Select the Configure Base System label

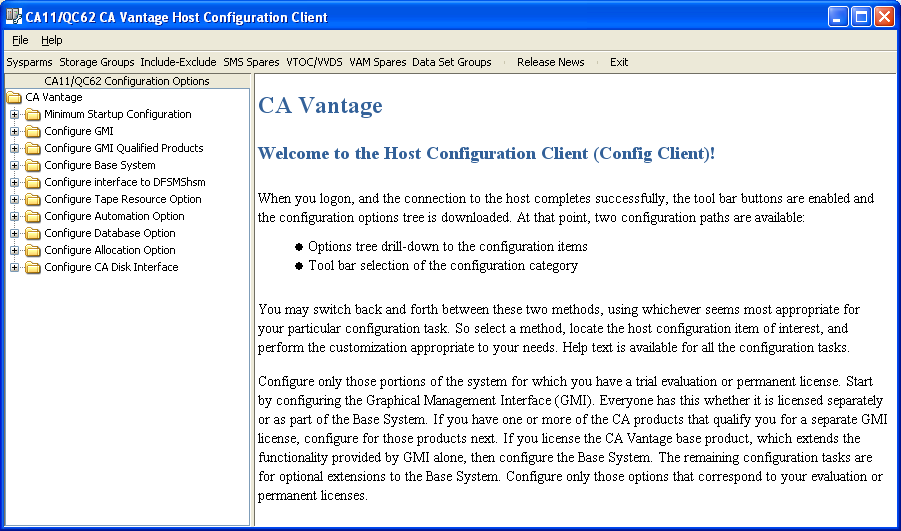[100, 166]
